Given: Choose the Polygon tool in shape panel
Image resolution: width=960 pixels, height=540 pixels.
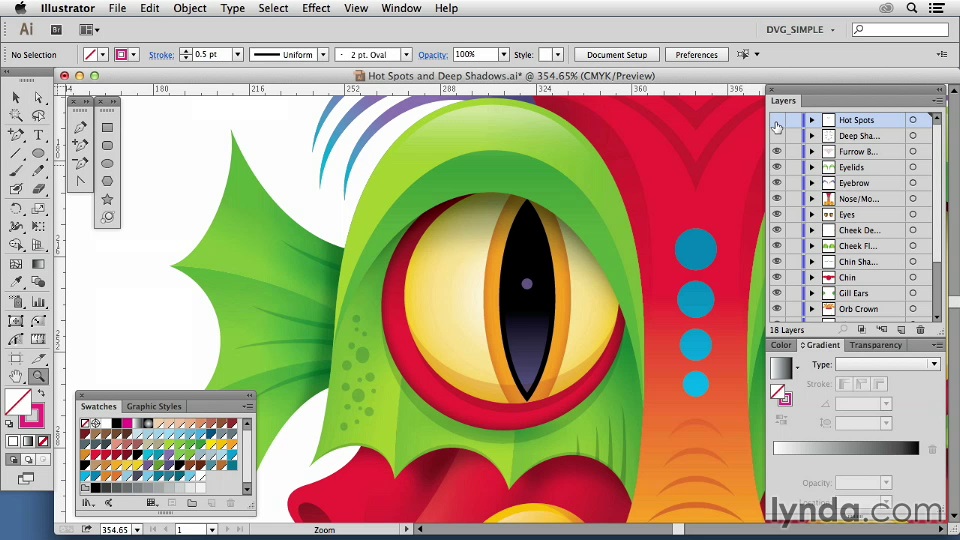Looking at the screenshot, I should tap(107, 181).
